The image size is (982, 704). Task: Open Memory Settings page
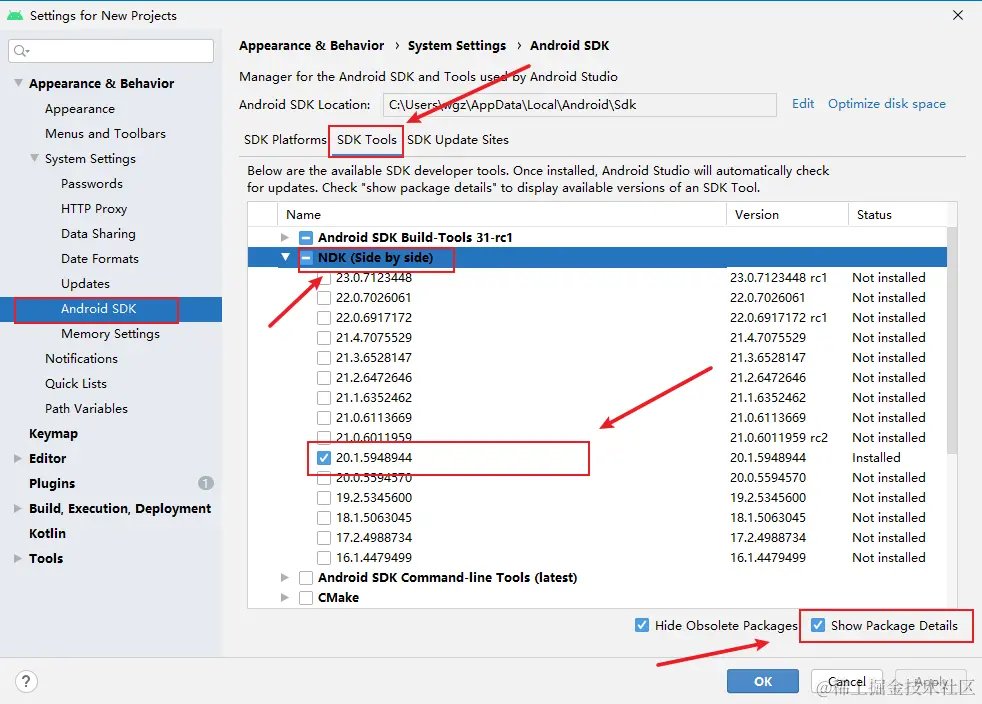click(110, 334)
